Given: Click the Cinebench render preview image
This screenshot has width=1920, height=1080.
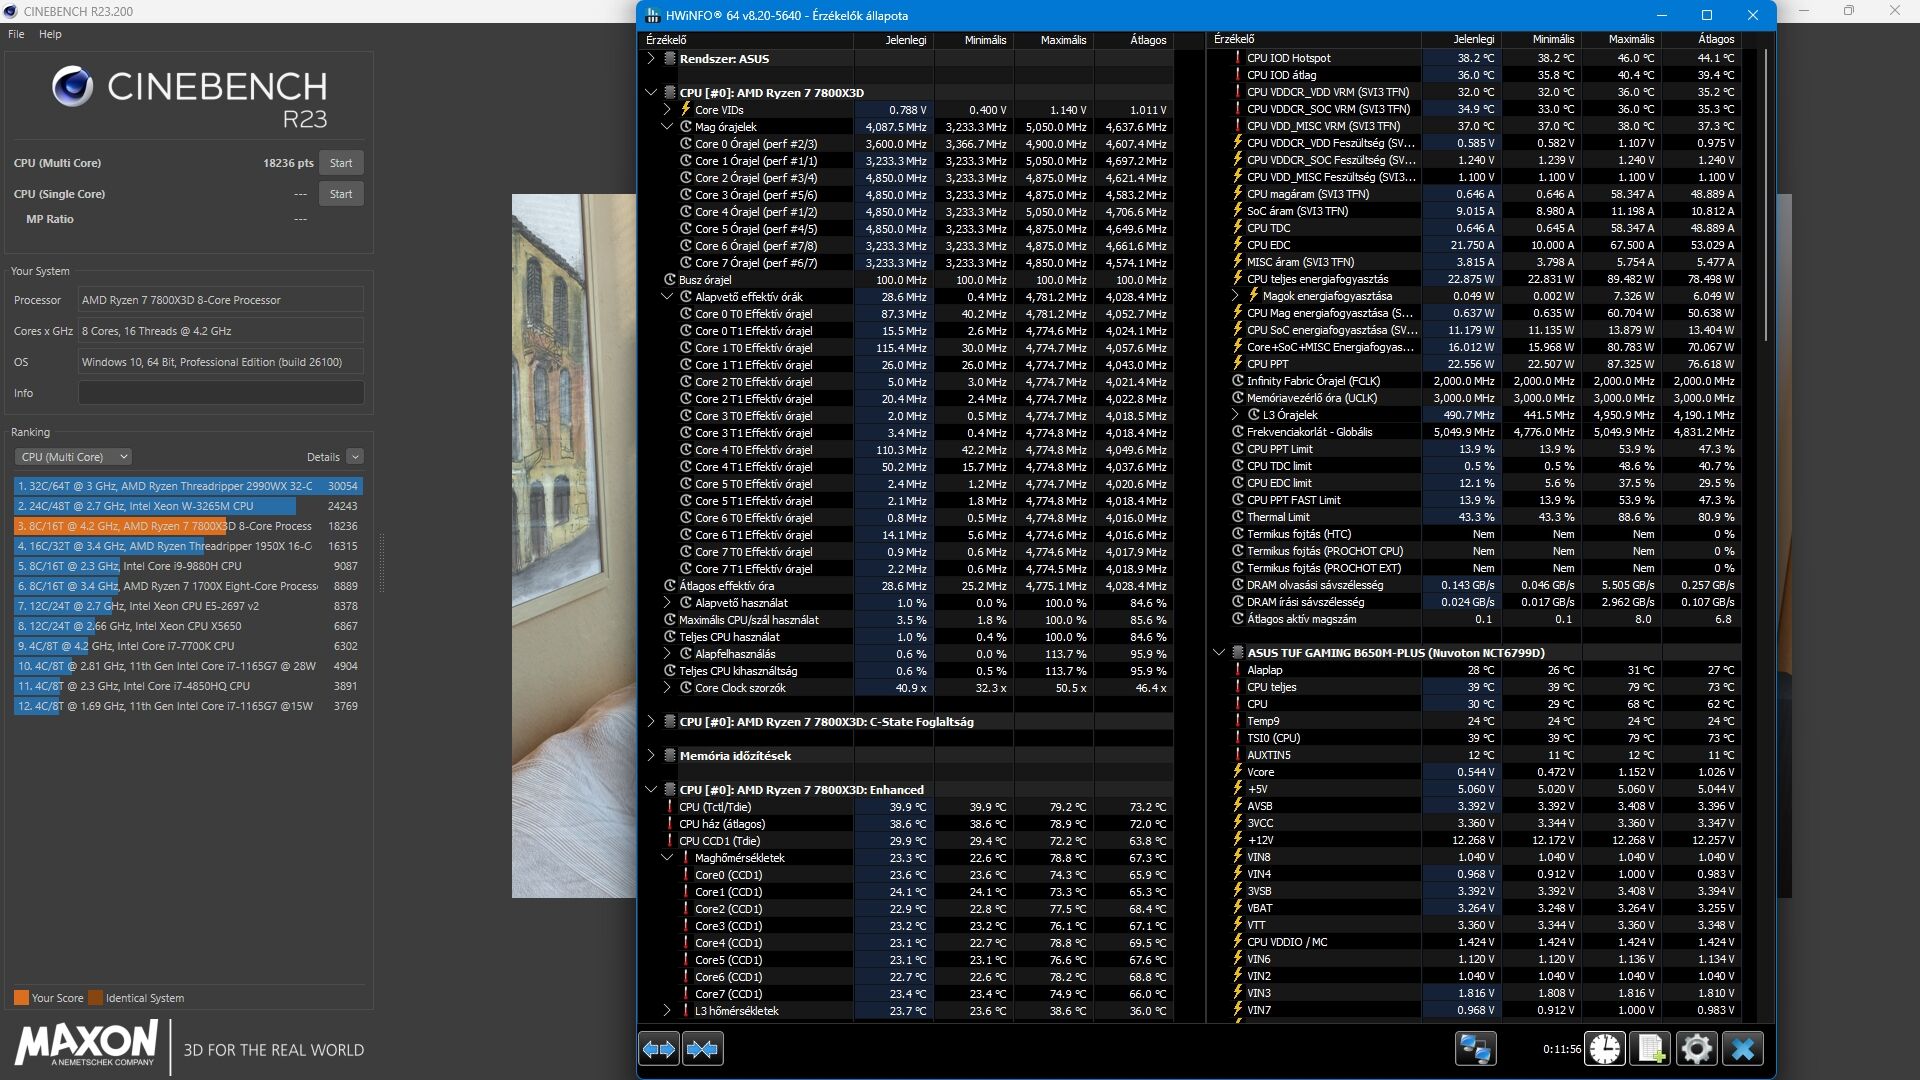Looking at the screenshot, I should pos(574,546).
